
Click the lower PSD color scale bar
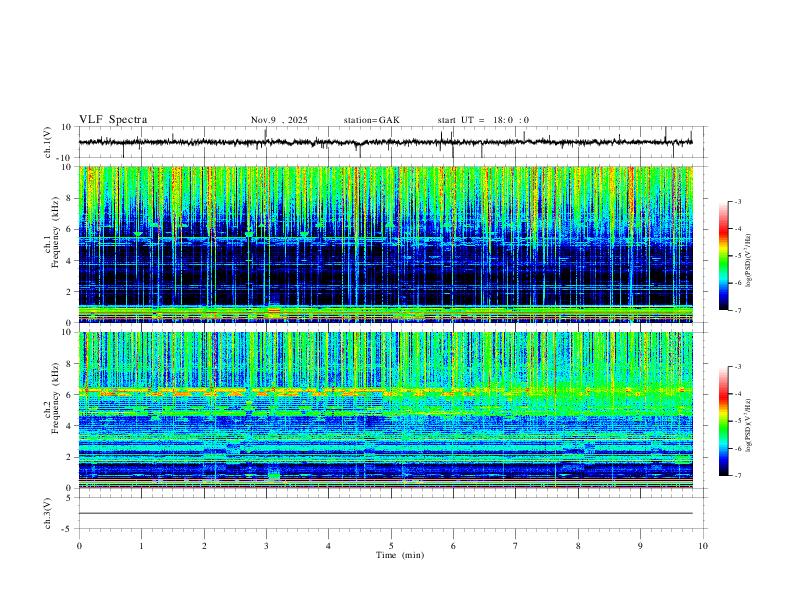coord(723,421)
